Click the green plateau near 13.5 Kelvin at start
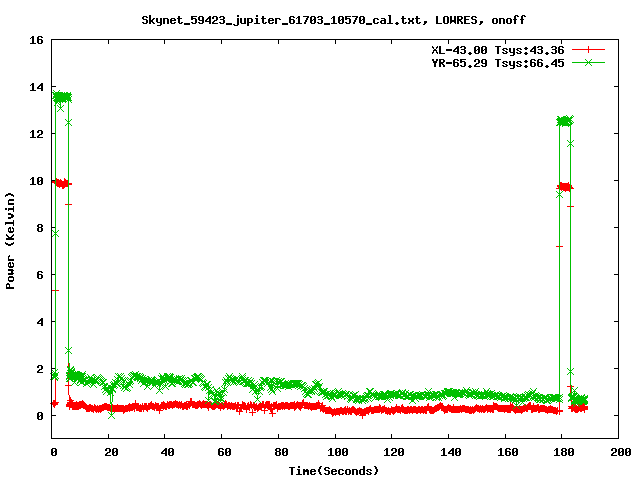Image resolution: width=640 pixels, height=480 pixels. 62,97
